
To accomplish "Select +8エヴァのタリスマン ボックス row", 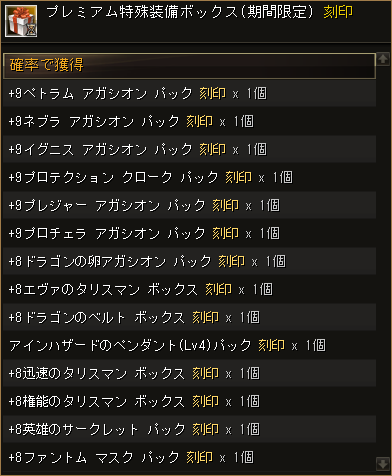I will (189, 289).
